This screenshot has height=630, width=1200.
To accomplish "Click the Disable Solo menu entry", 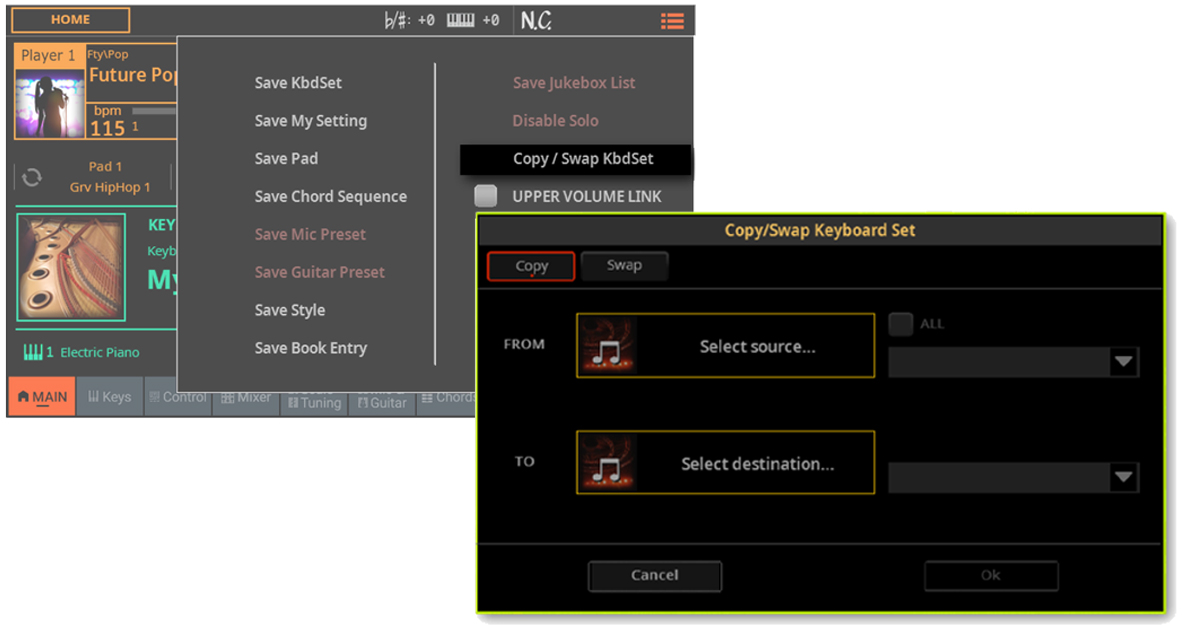I will [x=556, y=121].
